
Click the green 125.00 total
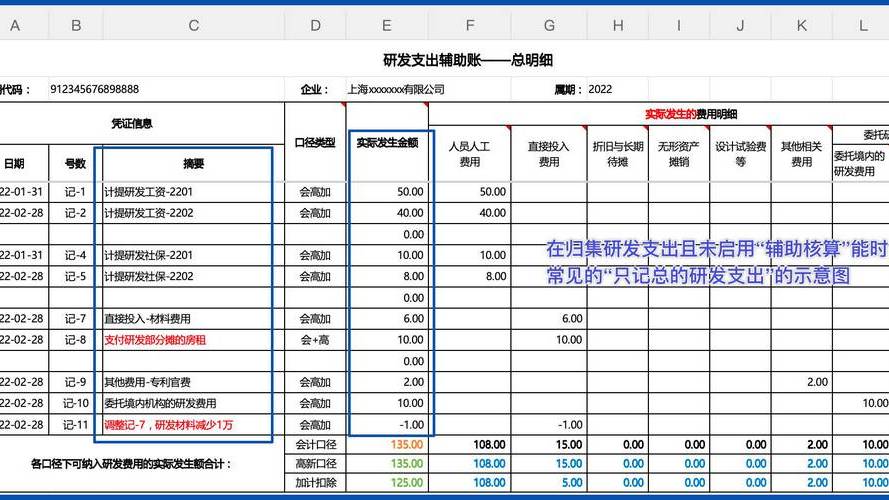click(407, 483)
